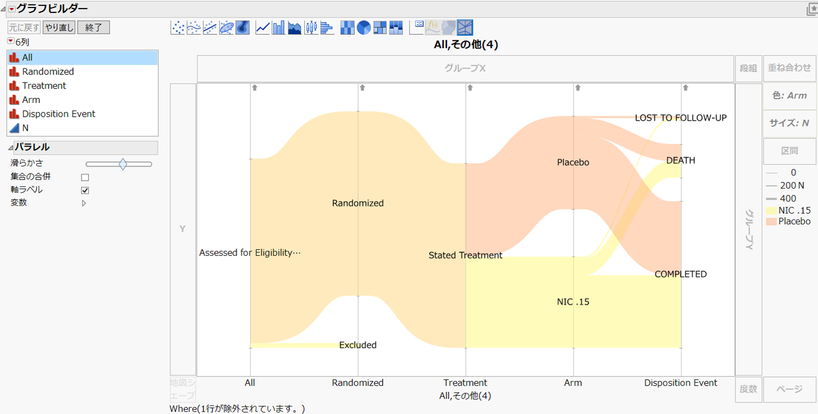Select the Randomized column in list
The width and height of the screenshot is (818, 414).
82,71
